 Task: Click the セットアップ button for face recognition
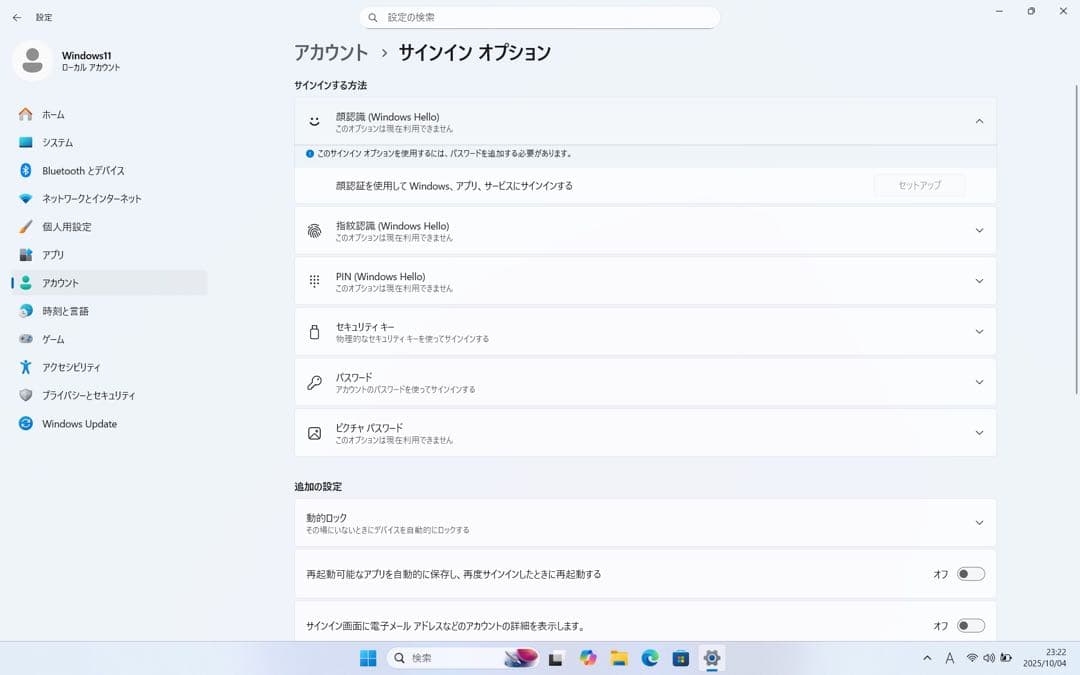pyautogui.click(x=919, y=185)
